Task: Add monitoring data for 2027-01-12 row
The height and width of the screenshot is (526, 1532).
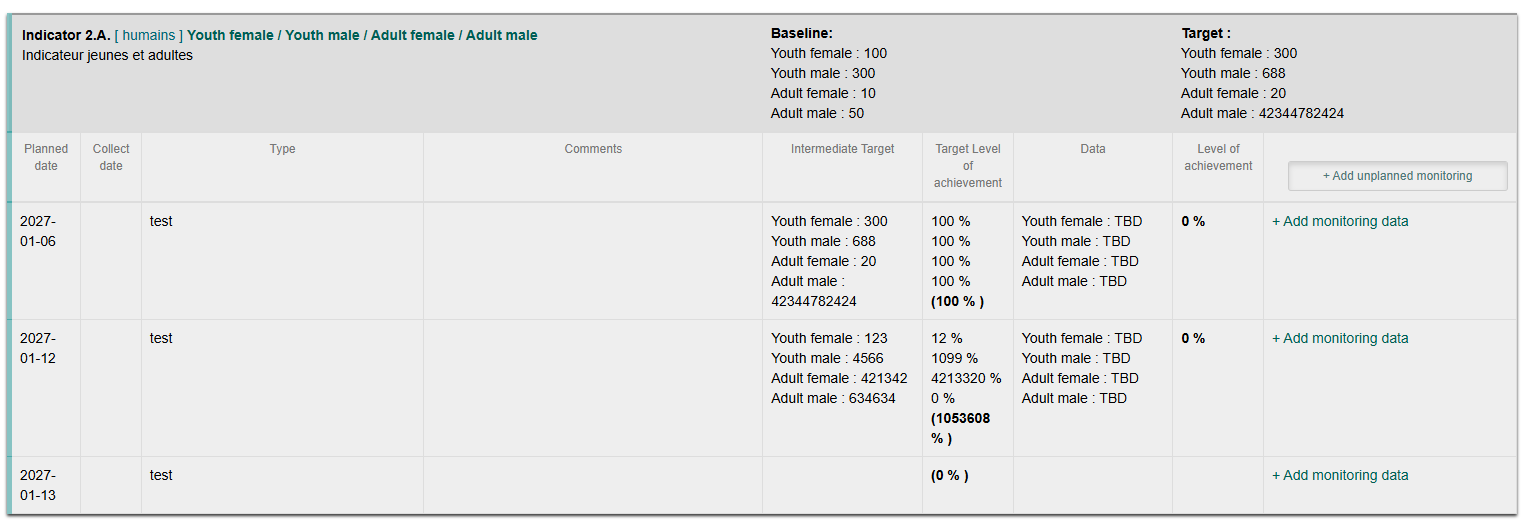Action: click(1340, 338)
